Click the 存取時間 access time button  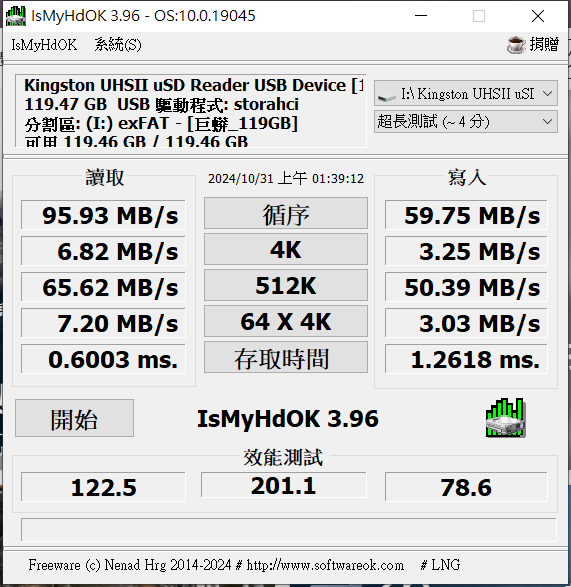point(286,358)
